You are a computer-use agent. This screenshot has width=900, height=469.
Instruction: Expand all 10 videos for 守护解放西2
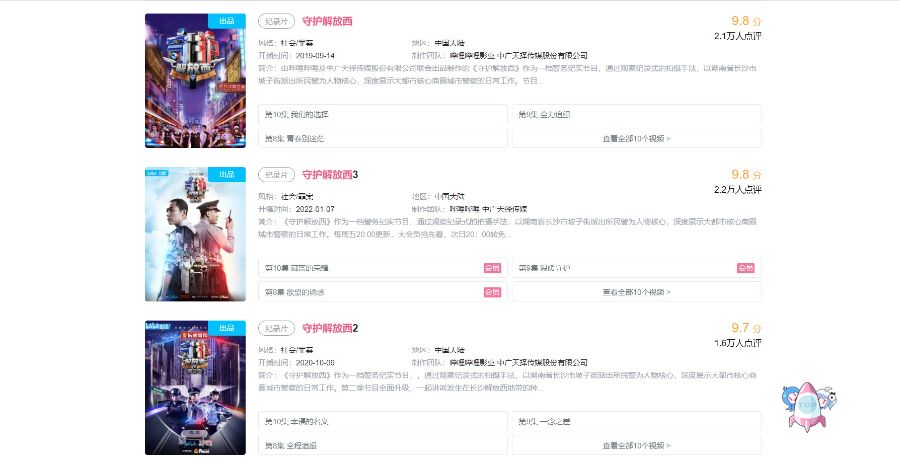pyautogui.click(x=637, y=445)
